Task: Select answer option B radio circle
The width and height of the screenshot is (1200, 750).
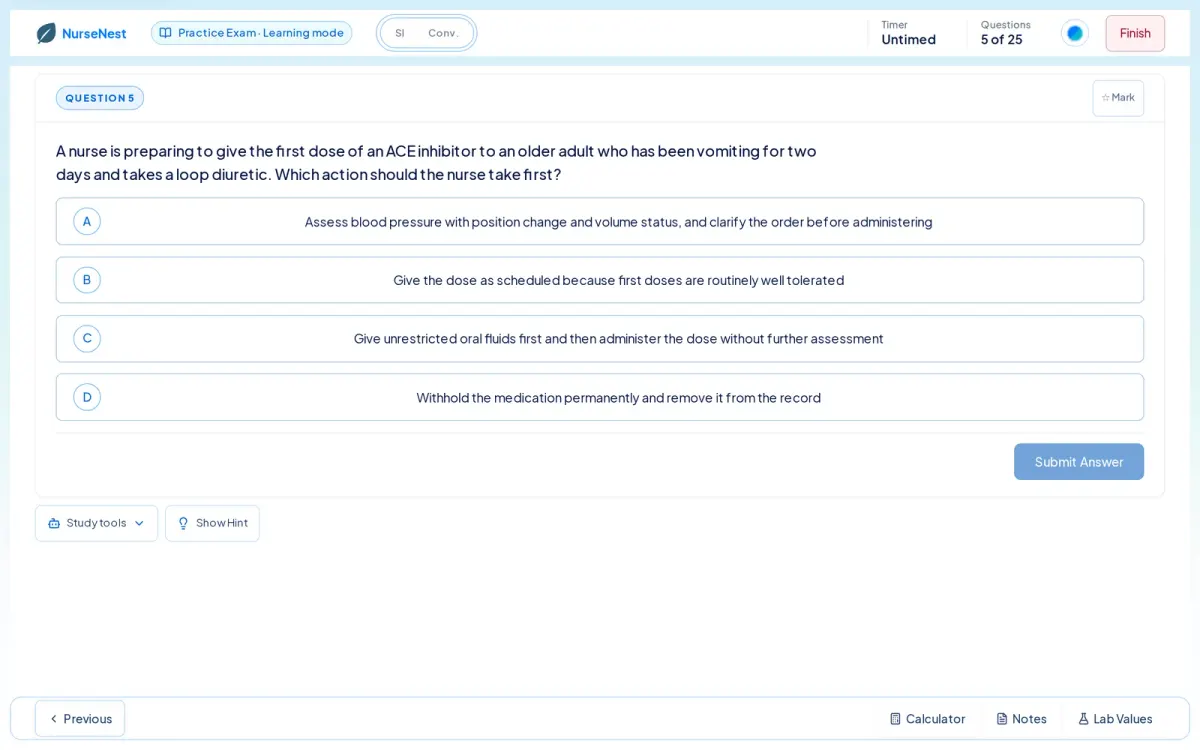Action: click(87, 280)
